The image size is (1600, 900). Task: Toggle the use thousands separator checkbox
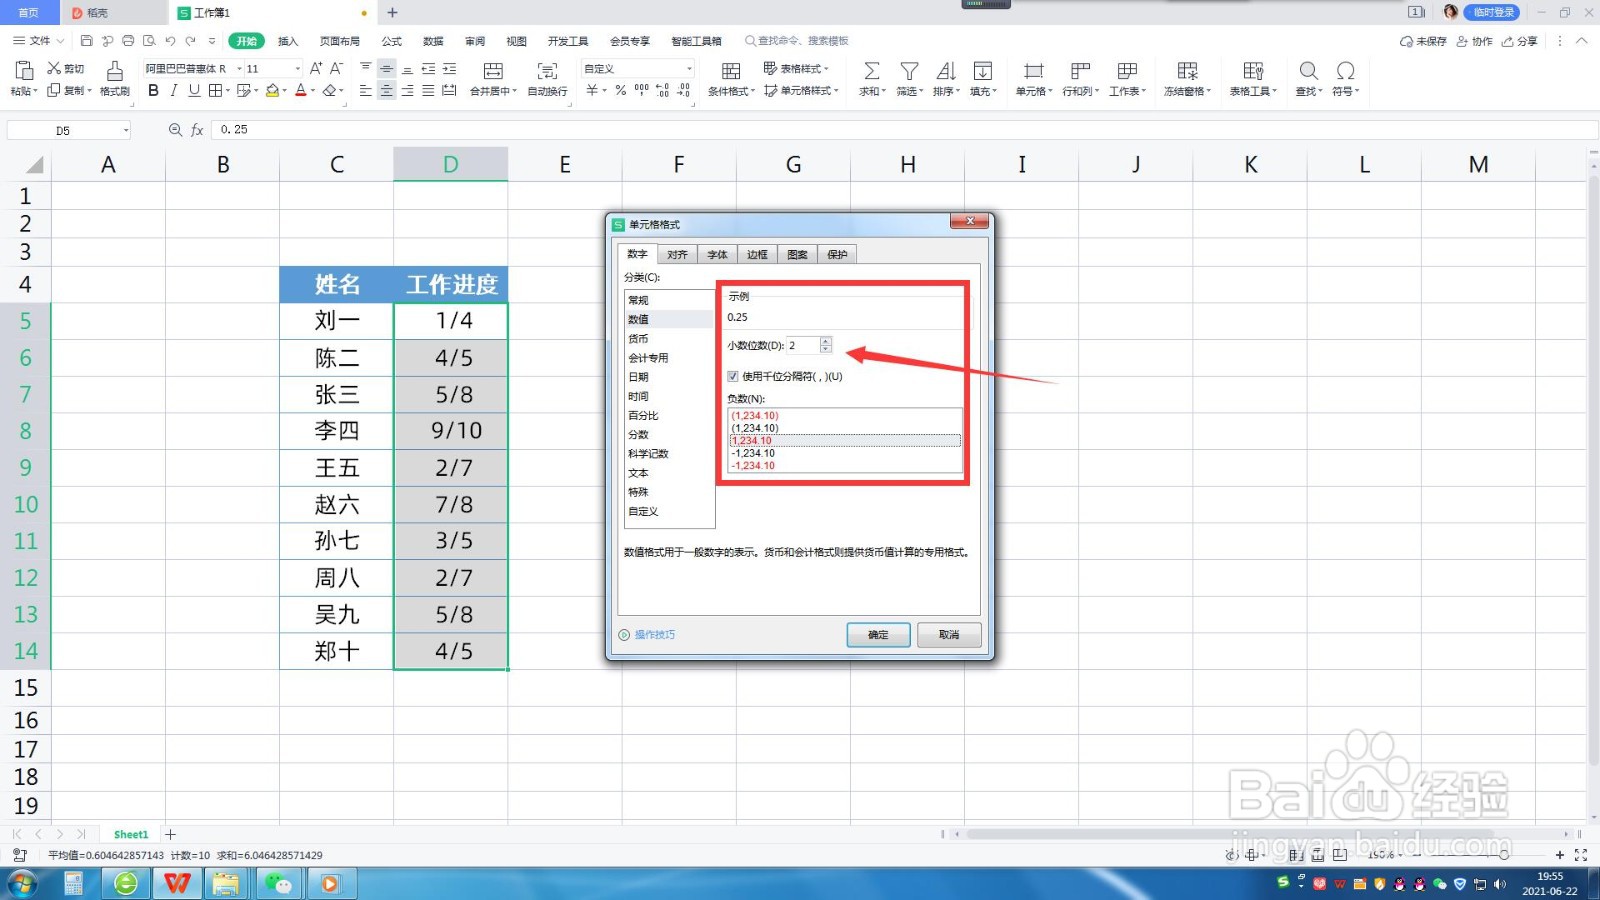(x=733, y=377)
